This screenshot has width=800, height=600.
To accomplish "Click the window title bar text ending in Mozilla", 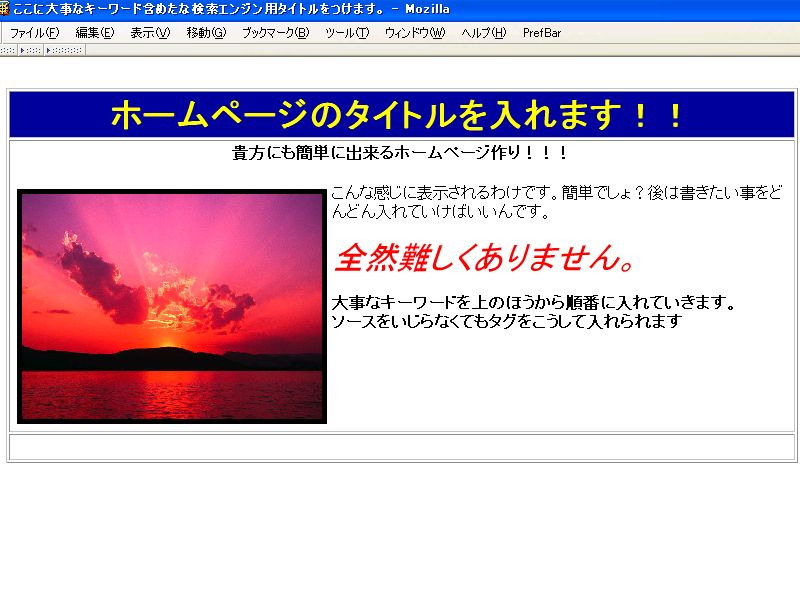I will [231, 9].
